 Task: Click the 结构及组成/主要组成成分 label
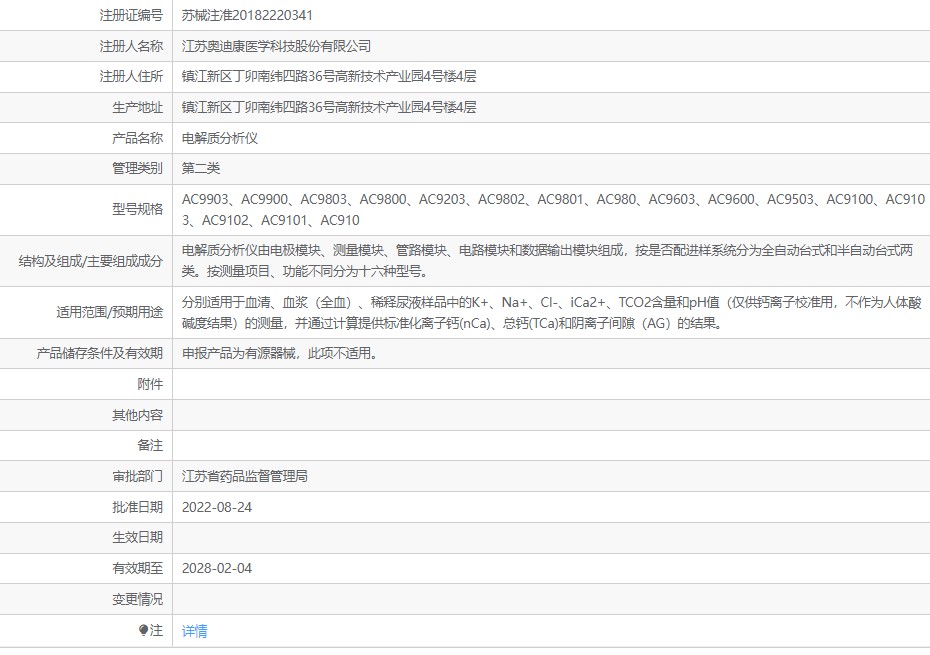pyautogui.click(x=91, y=261)
